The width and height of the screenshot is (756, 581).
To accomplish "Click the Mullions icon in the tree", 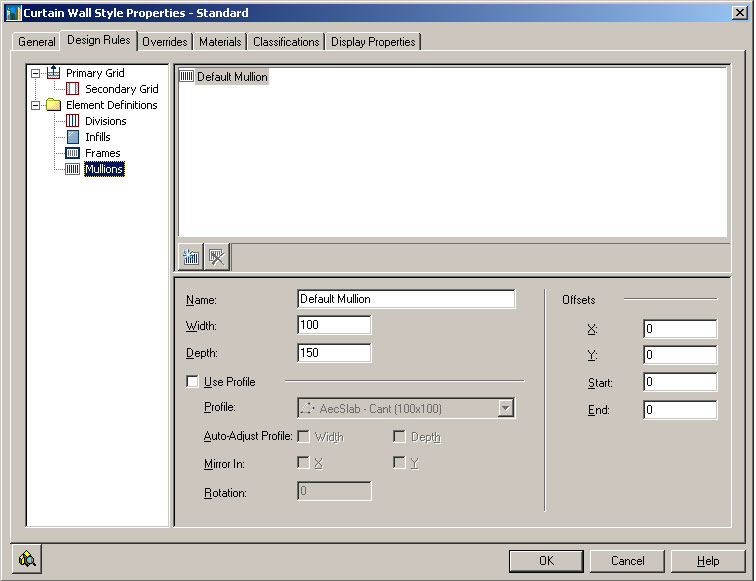I will pos(72,169).
